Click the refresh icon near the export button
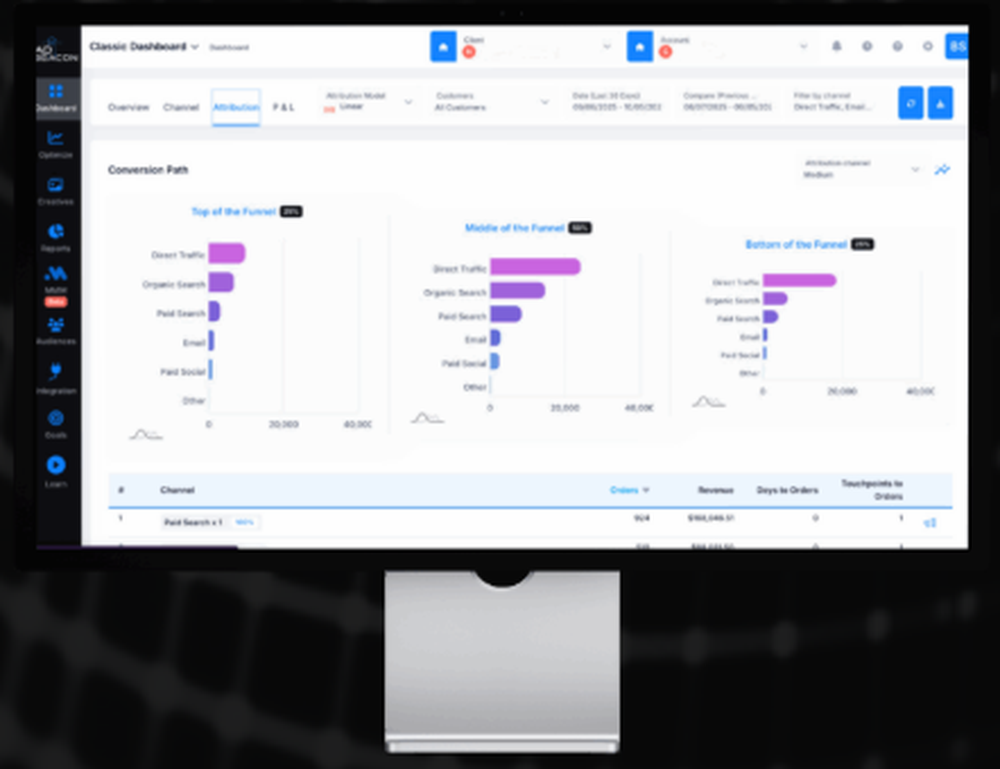 click(x=910, y=103)
